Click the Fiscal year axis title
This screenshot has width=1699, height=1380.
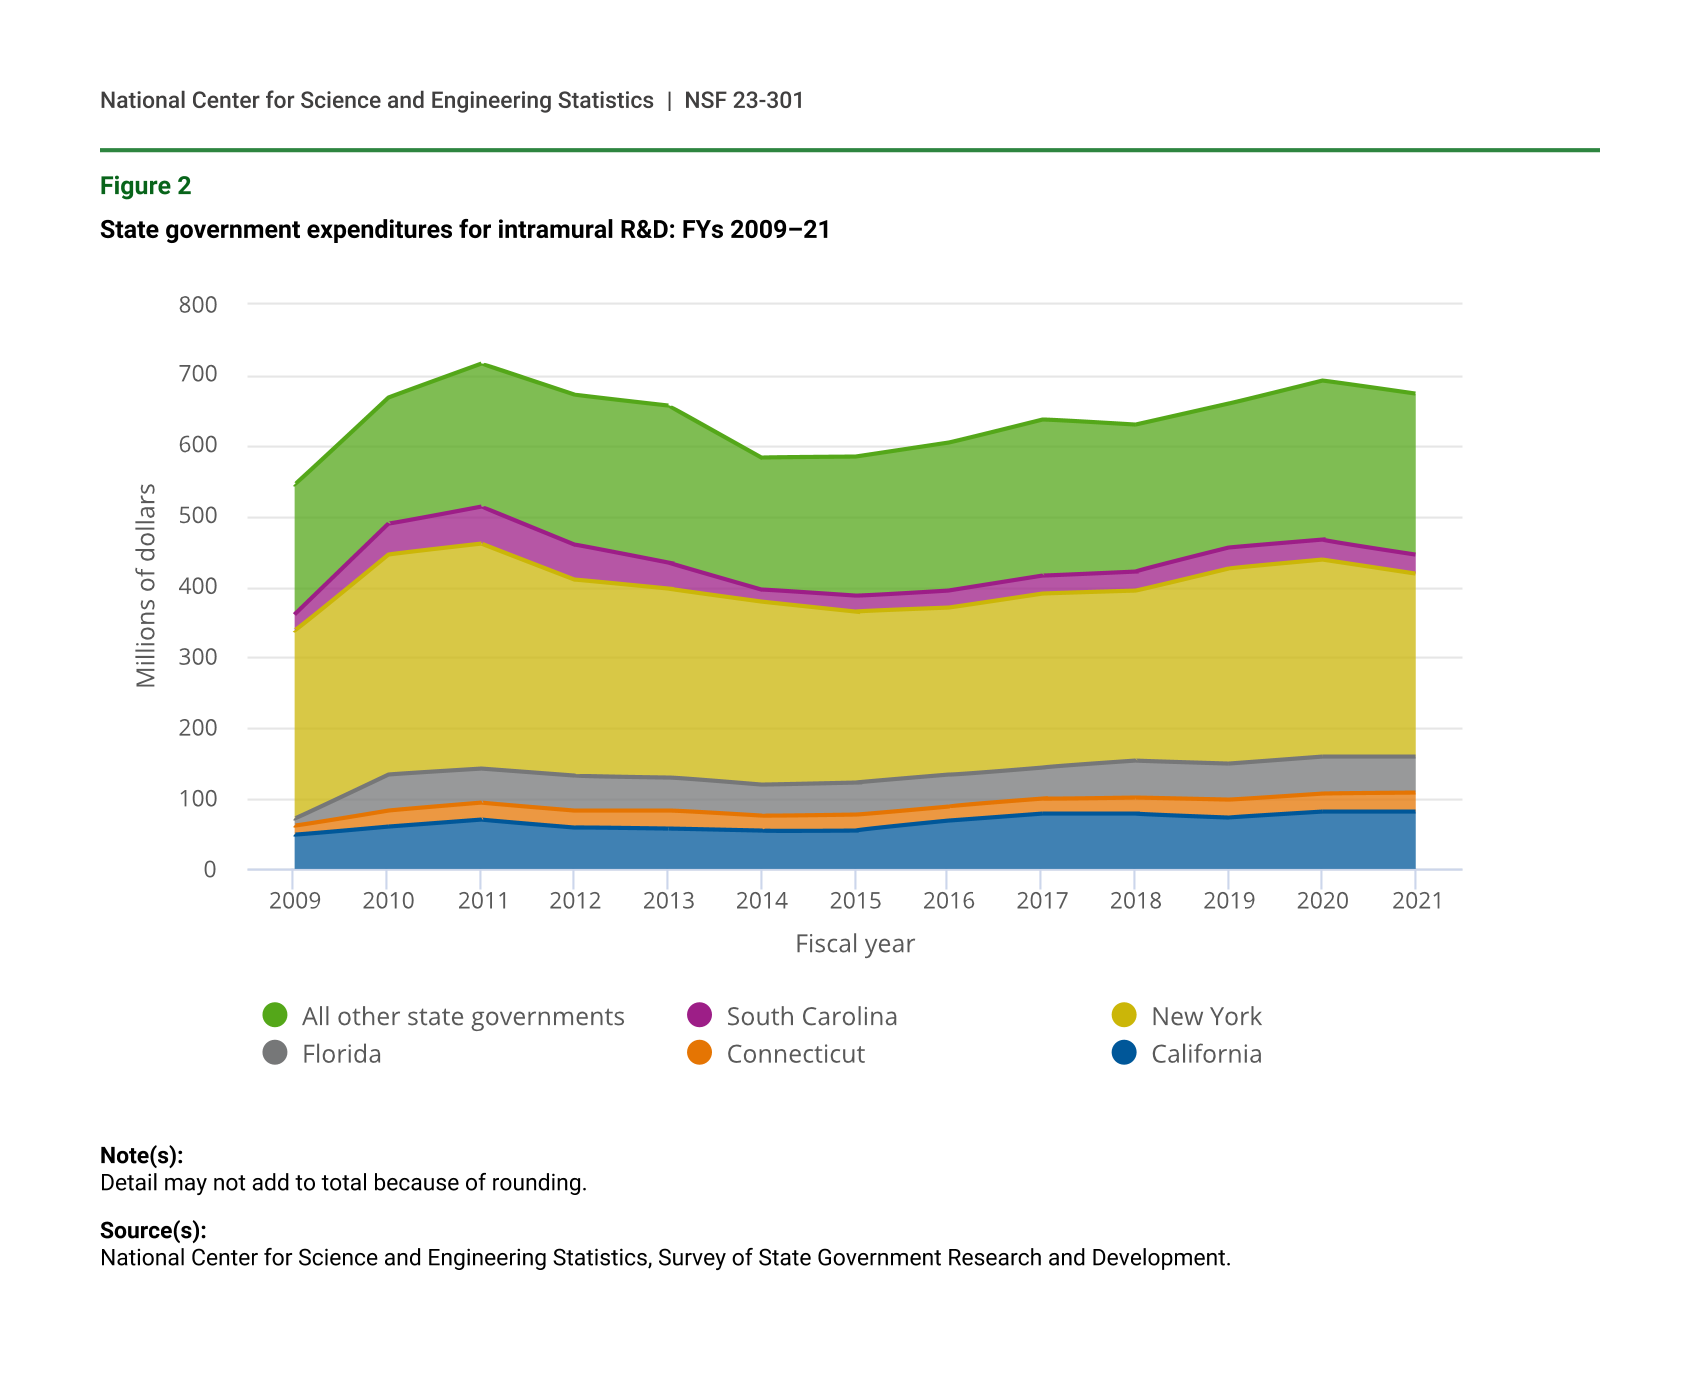pyautogui.click(x=854, y=944)
